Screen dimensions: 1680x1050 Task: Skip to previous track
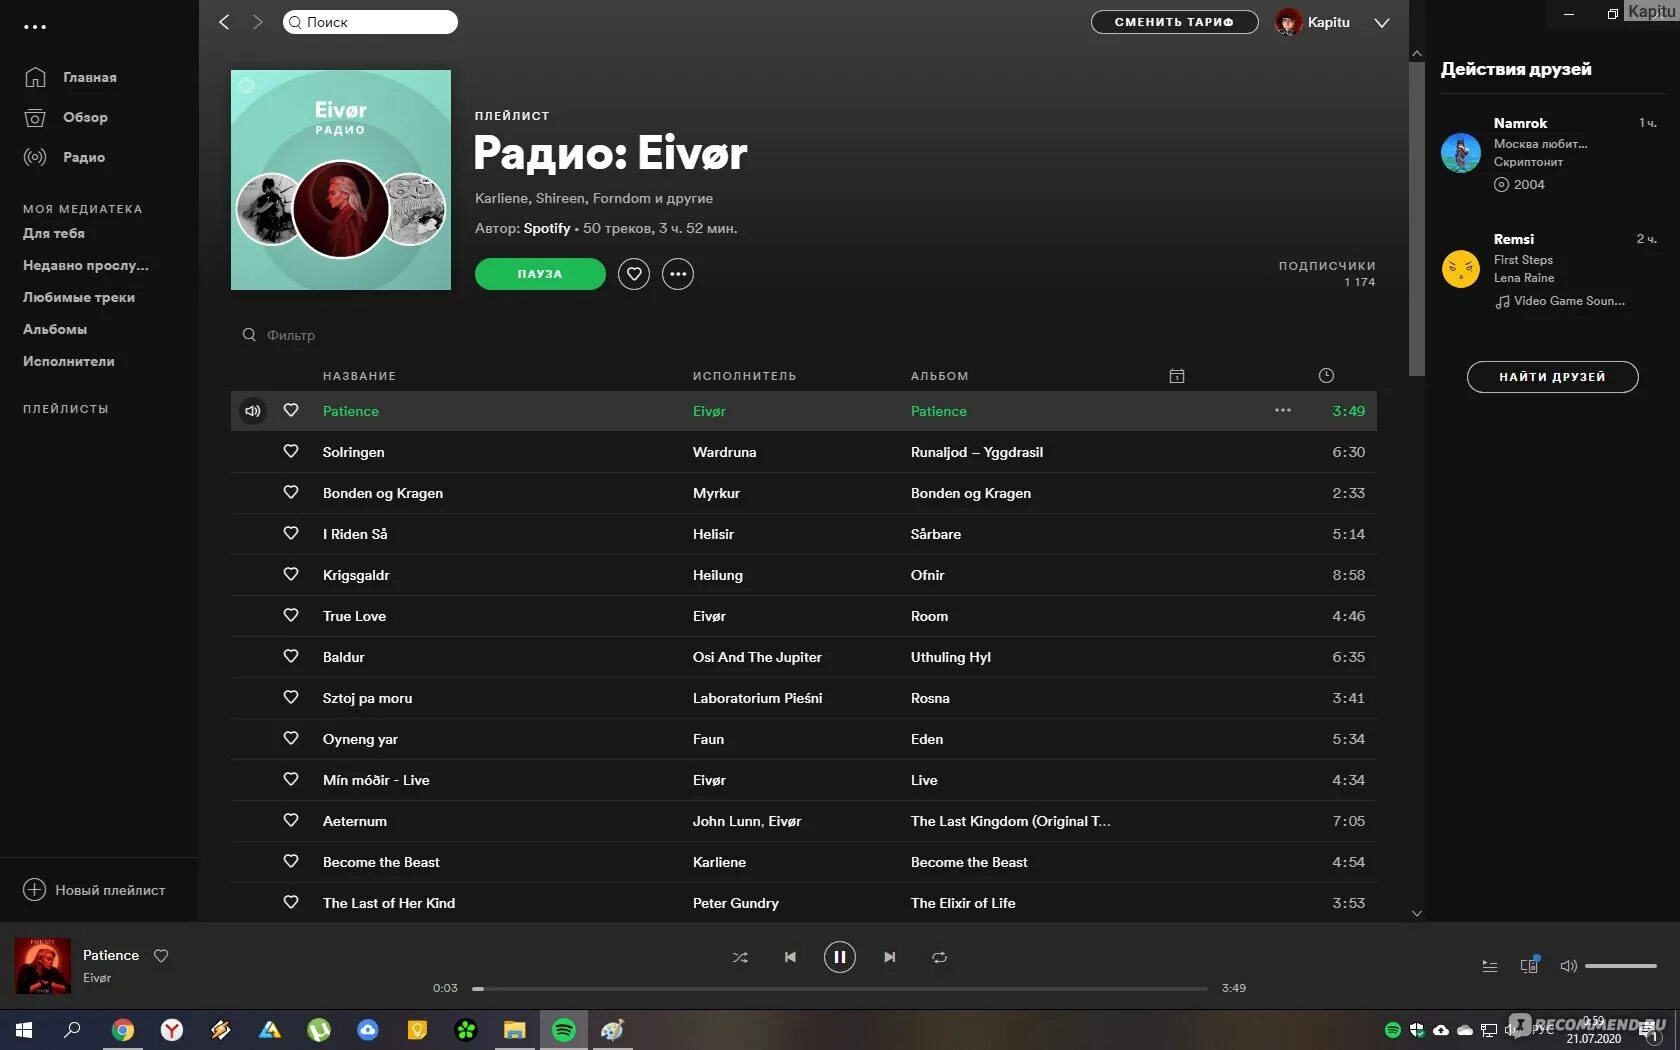coord(790,957)
